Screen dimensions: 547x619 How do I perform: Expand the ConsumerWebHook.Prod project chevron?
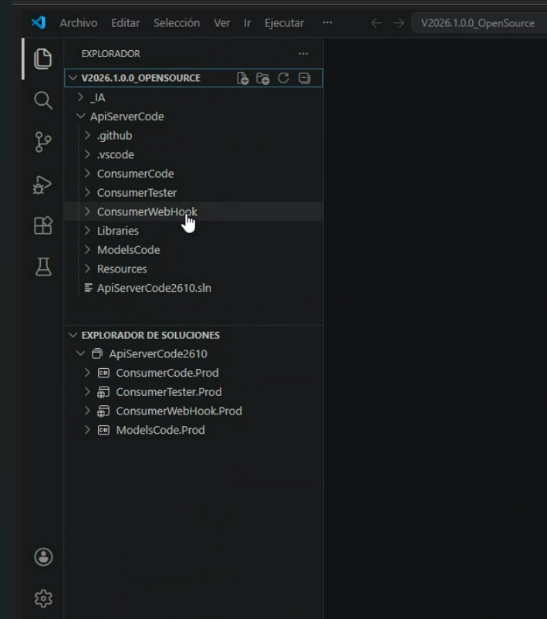[88, 411]
